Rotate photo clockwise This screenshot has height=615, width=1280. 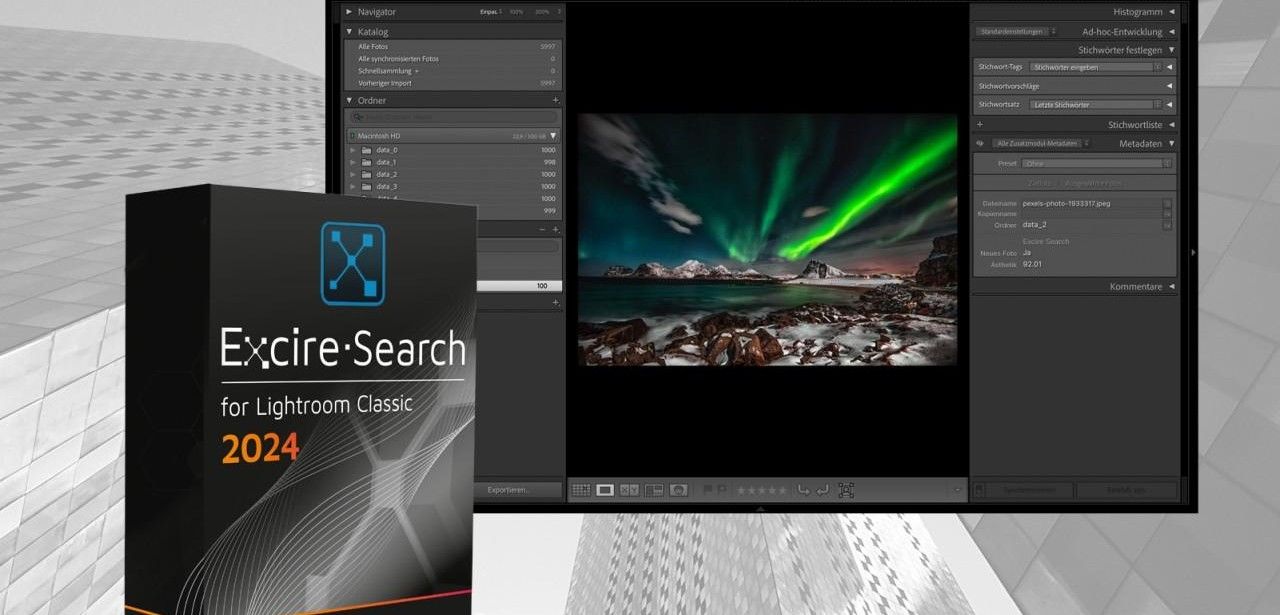click(x=822, y=490)
